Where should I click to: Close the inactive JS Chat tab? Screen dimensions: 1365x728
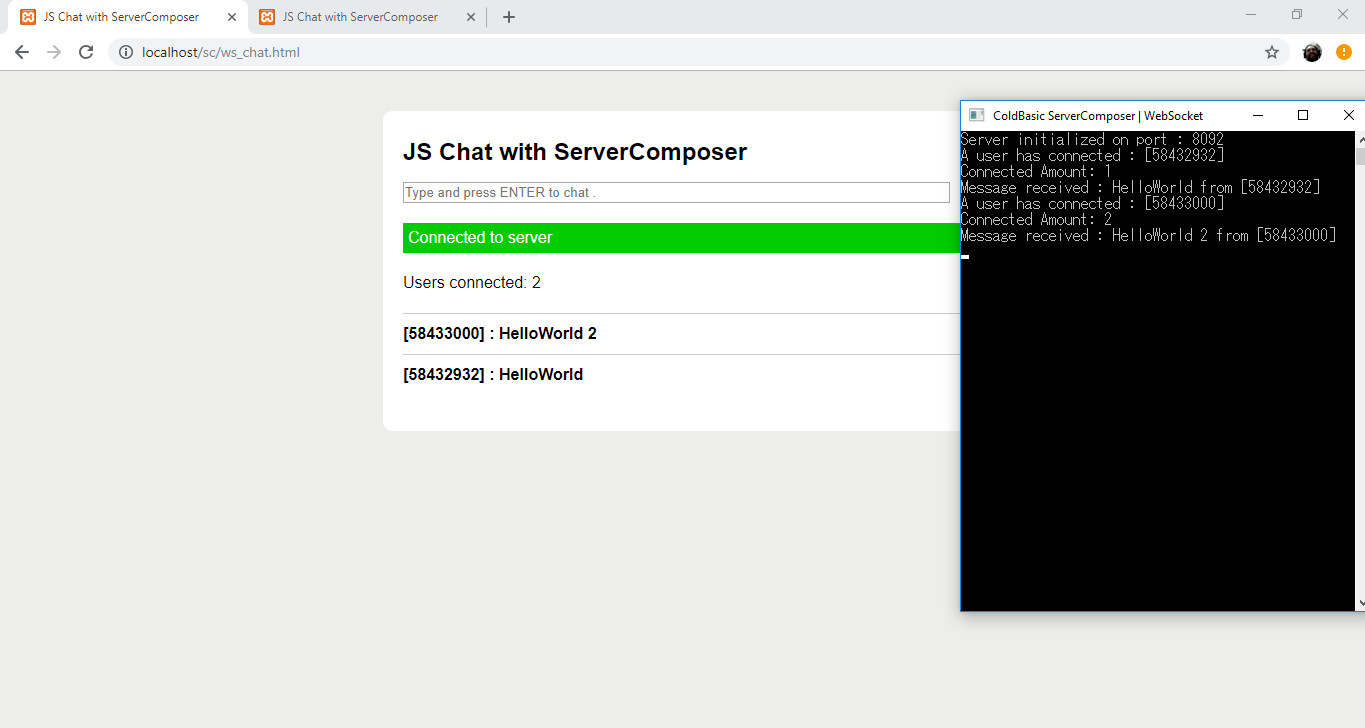click(x=470, y=17)
